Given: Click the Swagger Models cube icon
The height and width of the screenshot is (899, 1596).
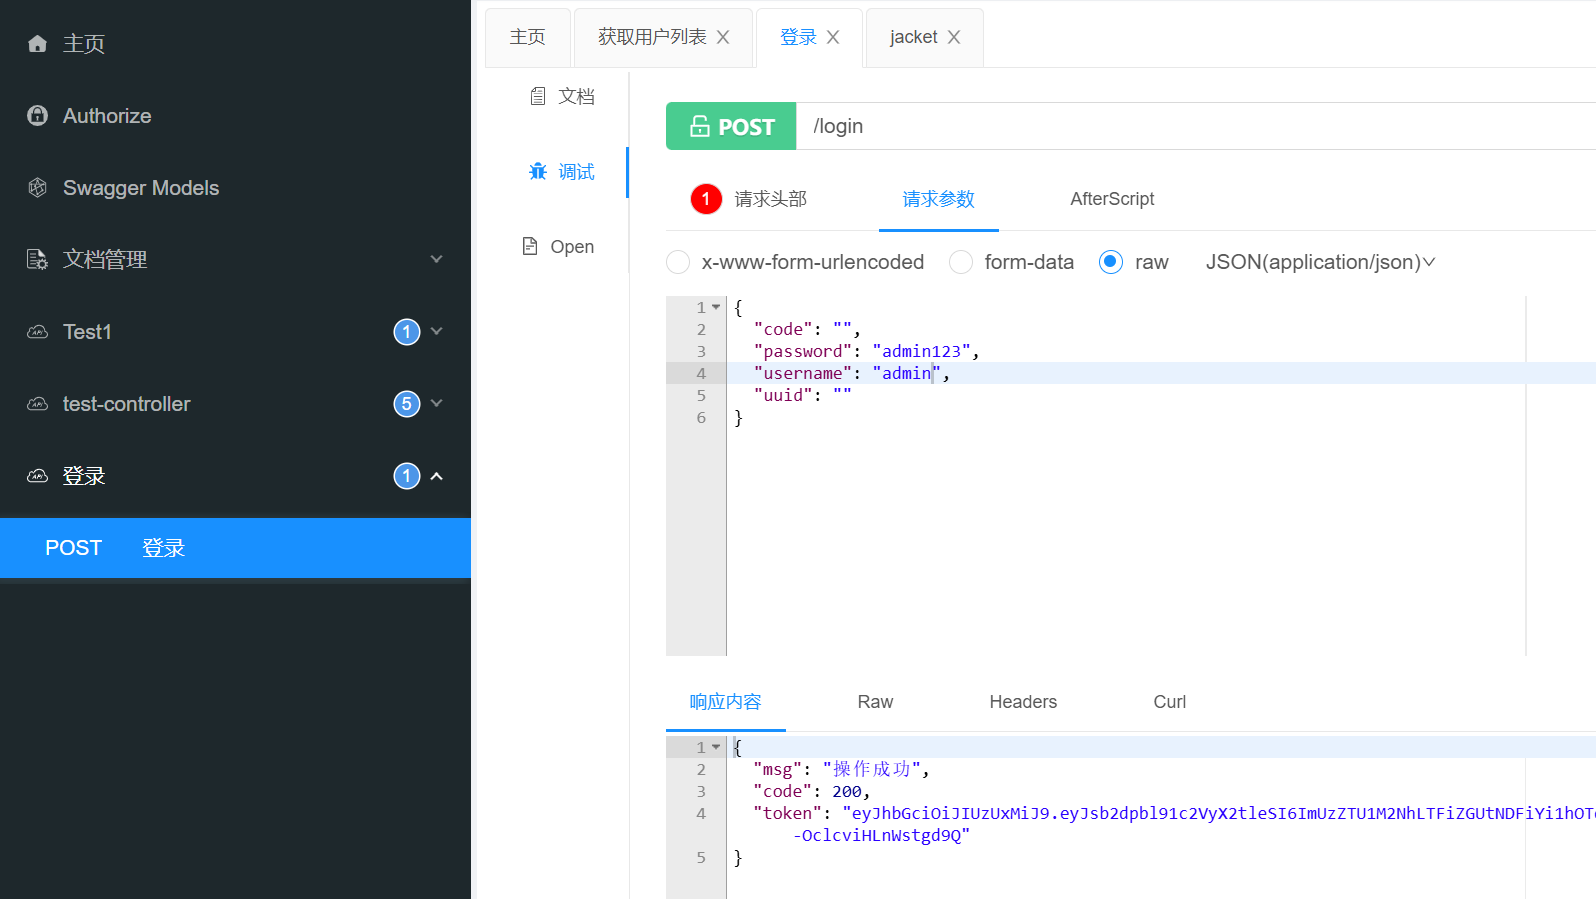Looking at the screenshot, I should 38,188.
